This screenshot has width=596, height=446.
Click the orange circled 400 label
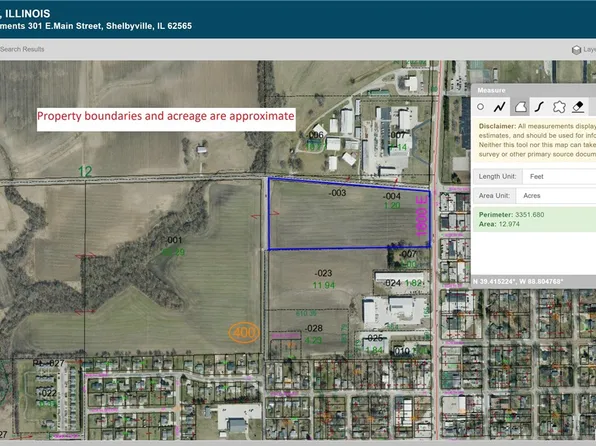pyautogui.click(x=244, y=332)
